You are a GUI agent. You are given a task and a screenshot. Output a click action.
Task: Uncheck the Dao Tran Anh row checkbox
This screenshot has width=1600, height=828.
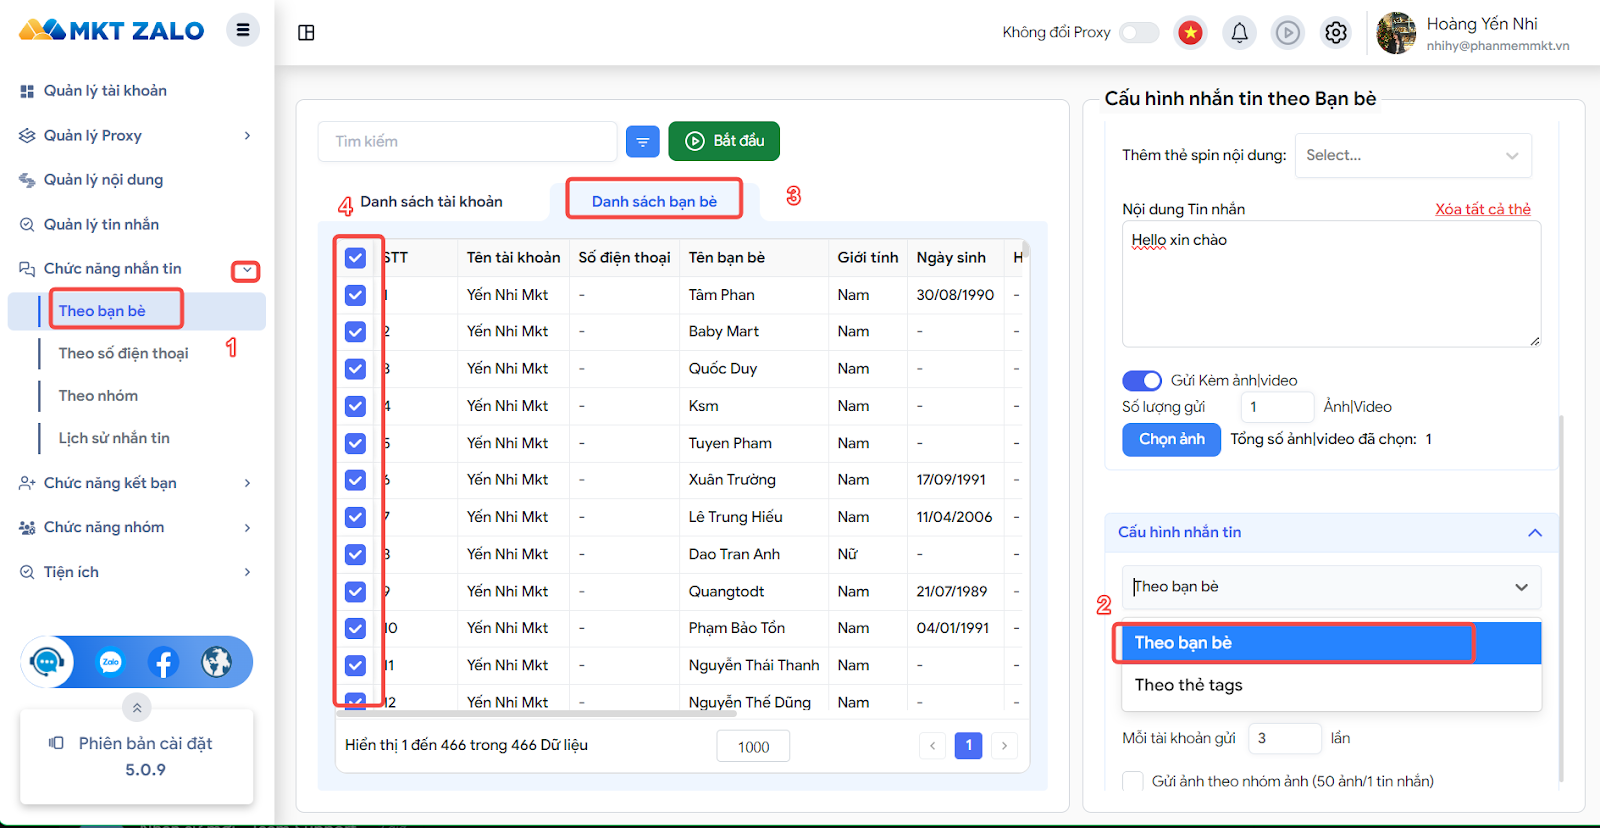tap(355, 554)
